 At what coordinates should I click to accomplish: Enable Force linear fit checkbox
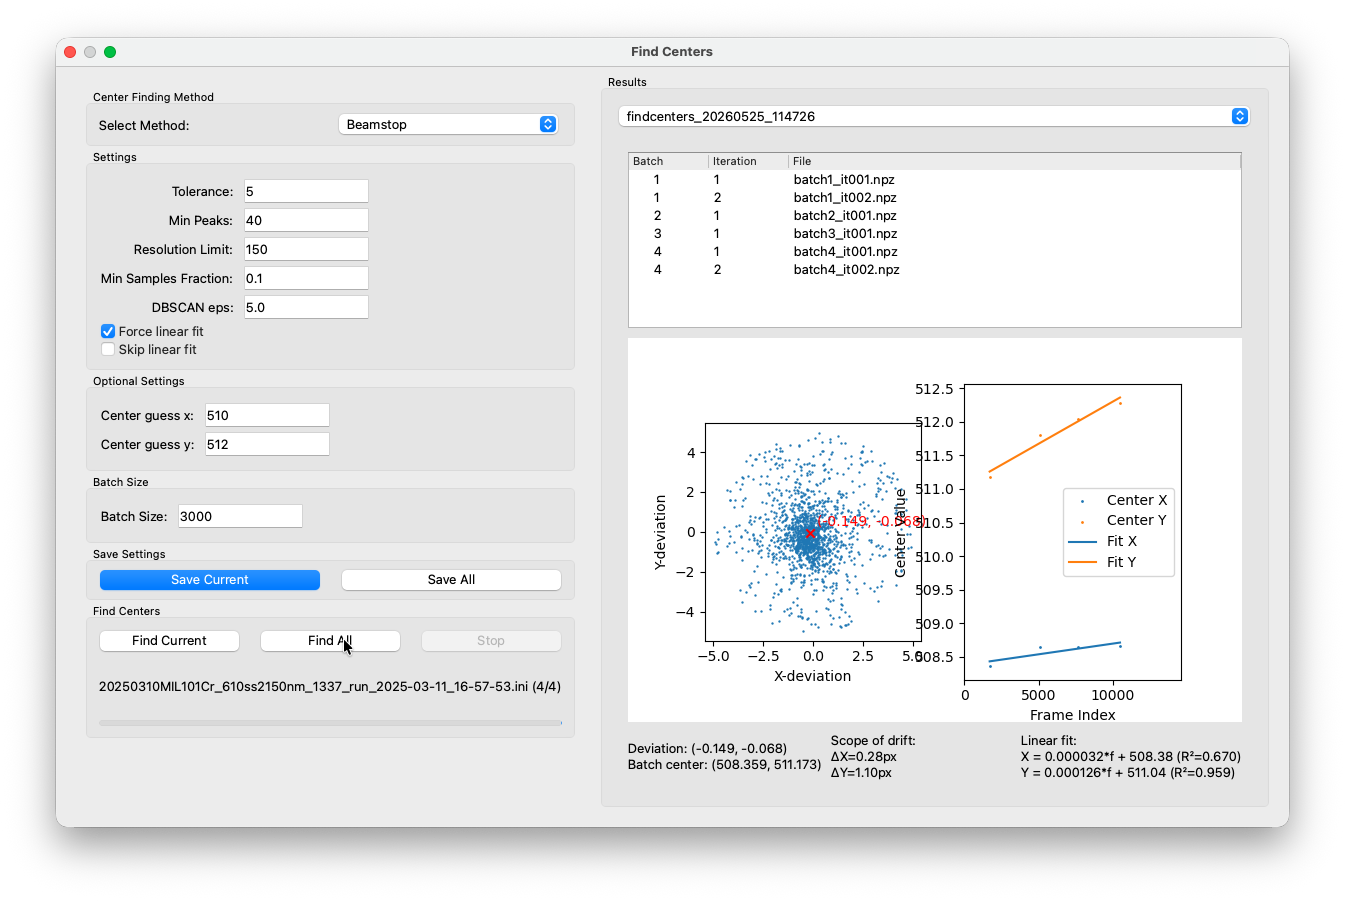pyautogui.click(x=108, y=331)
